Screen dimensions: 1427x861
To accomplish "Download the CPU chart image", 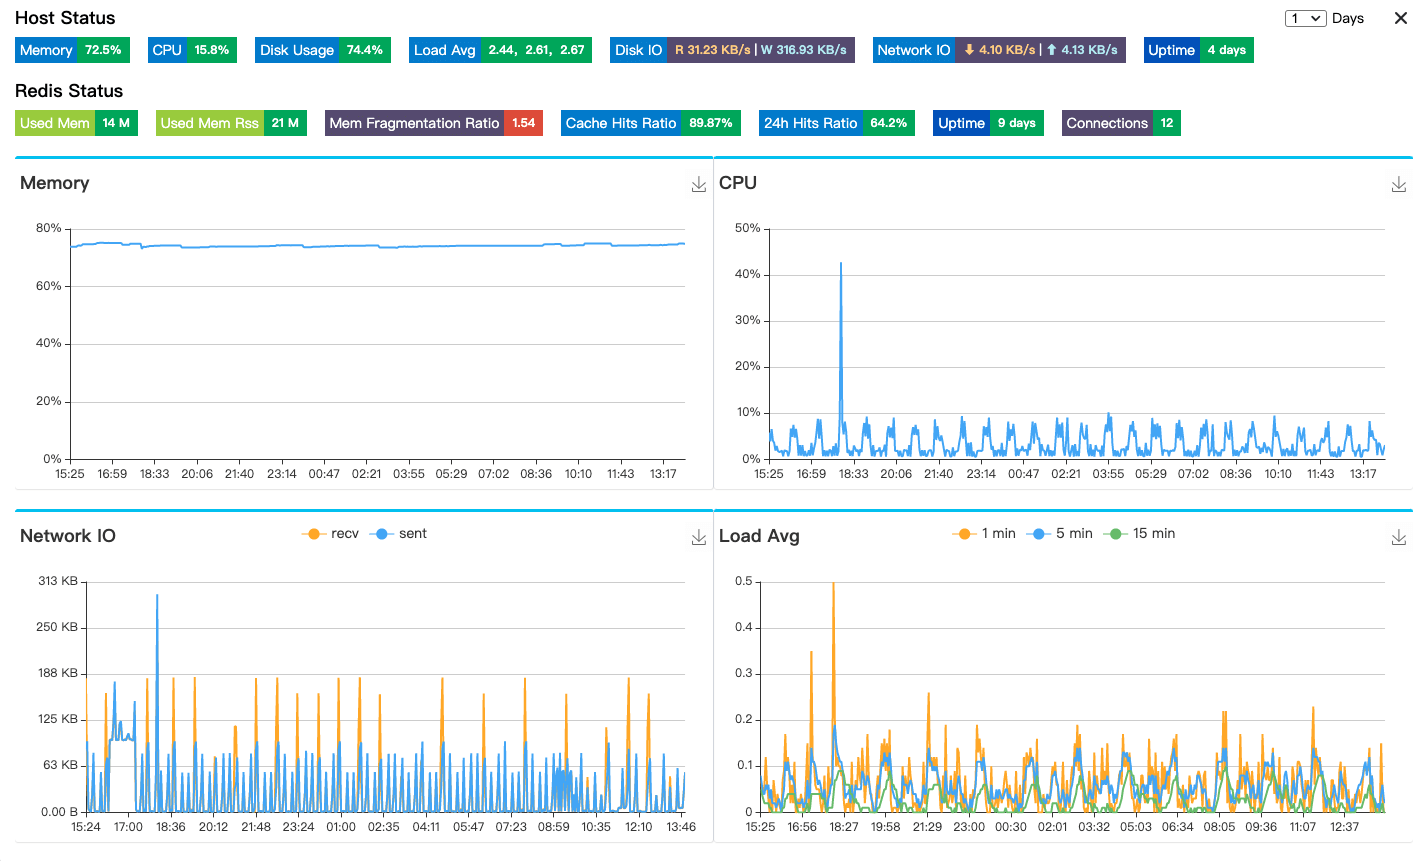I will click(x=1399, y=185).
